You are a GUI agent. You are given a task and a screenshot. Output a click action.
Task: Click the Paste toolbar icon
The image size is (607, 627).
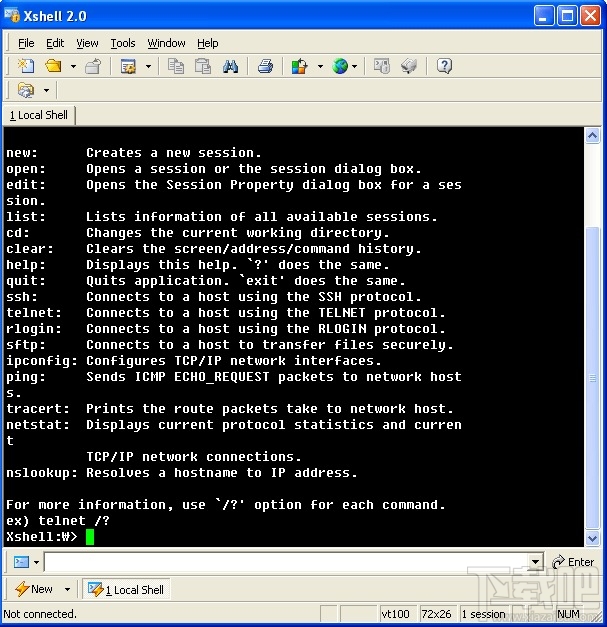click(x=203, y=66)
